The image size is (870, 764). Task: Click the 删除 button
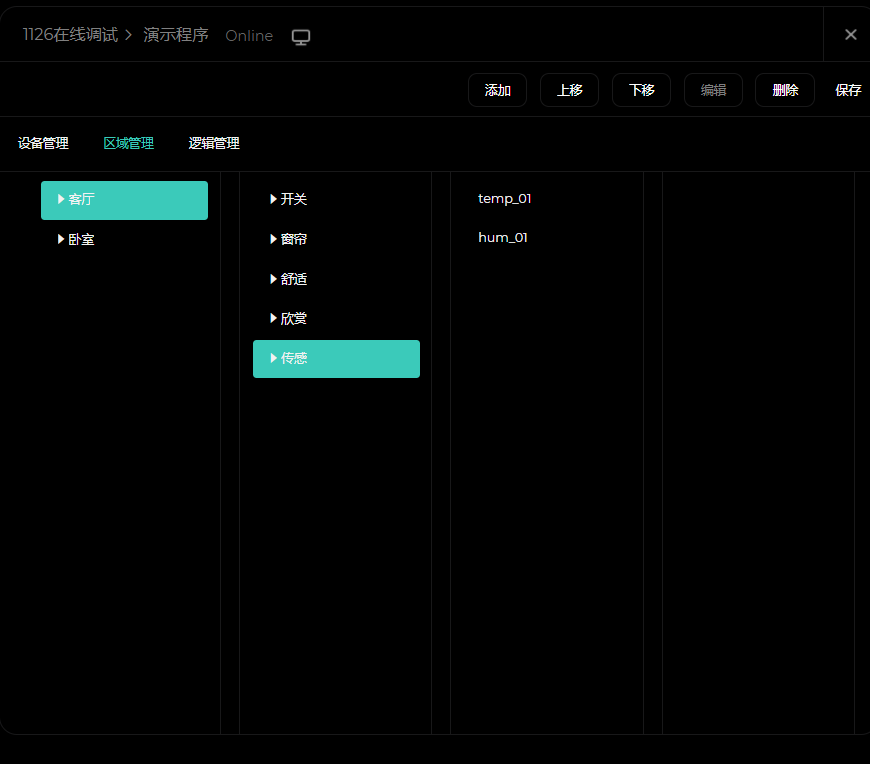pyautogui.click(x=785, y=90)
